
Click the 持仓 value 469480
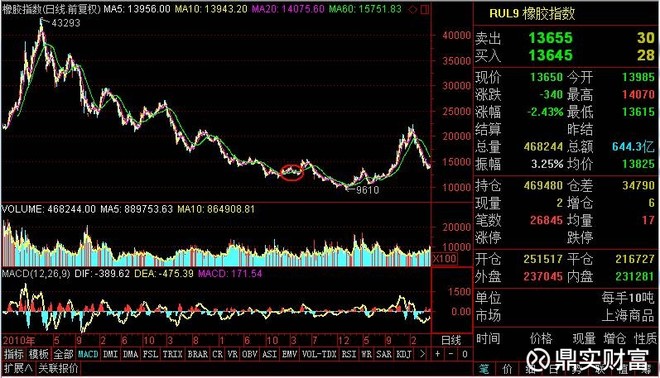pos(543,185)
